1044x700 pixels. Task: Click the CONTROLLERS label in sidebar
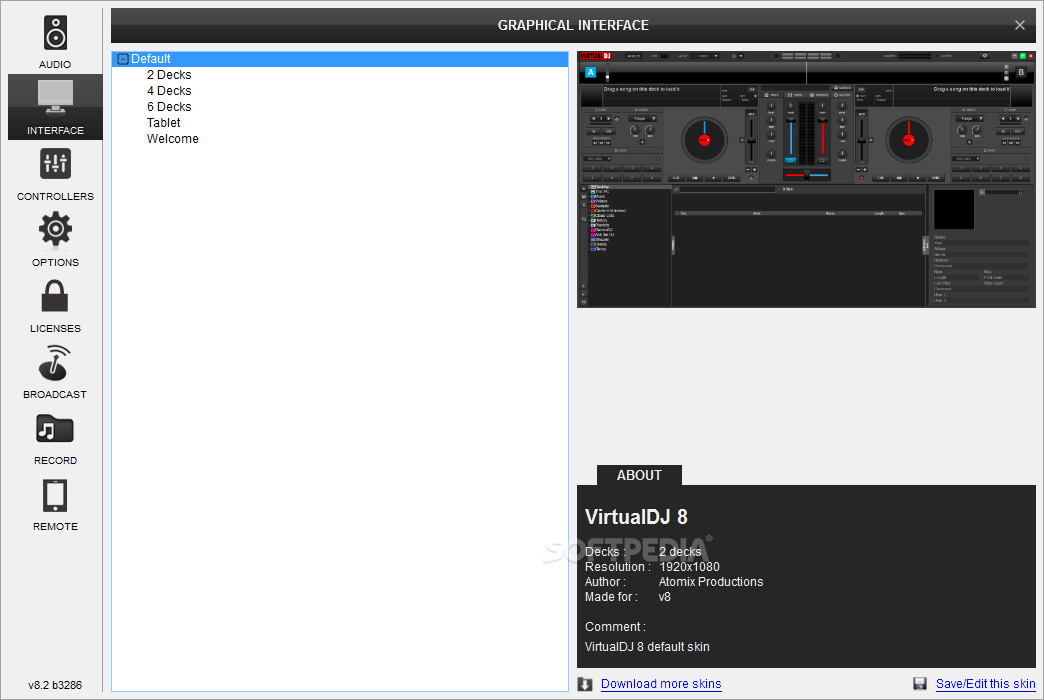coord(55,196)
